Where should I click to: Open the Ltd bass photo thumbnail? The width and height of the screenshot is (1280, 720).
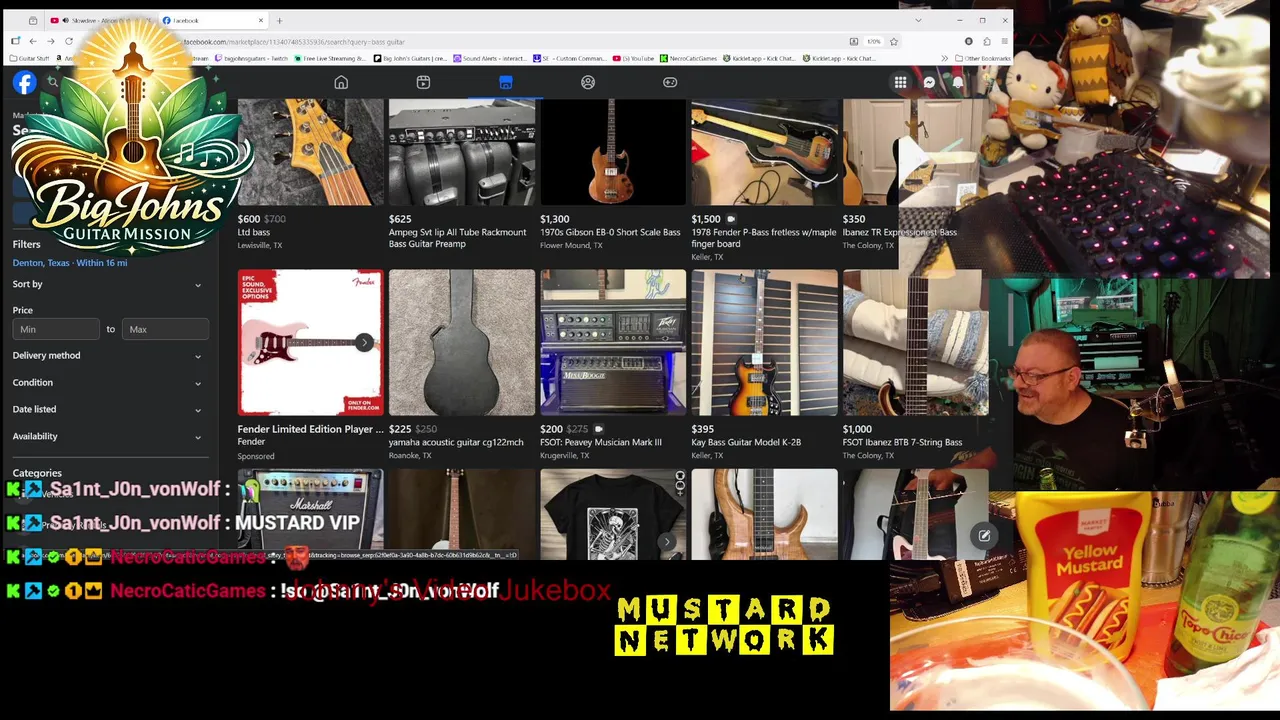tap(310, 152)
